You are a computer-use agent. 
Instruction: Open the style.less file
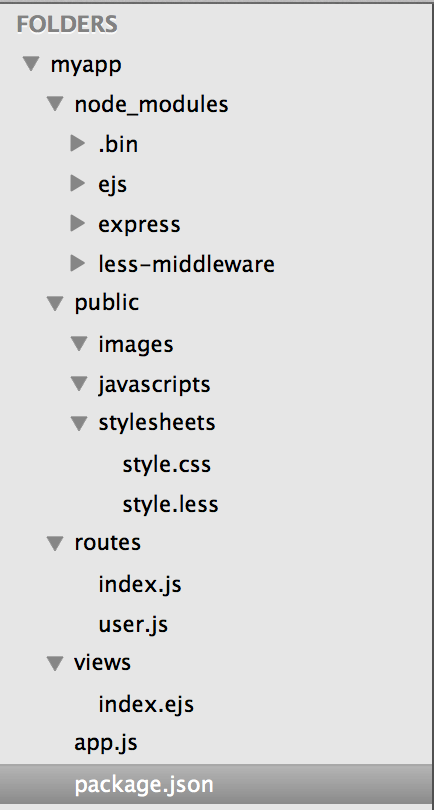pyautogui.click(x=170, y=504)
